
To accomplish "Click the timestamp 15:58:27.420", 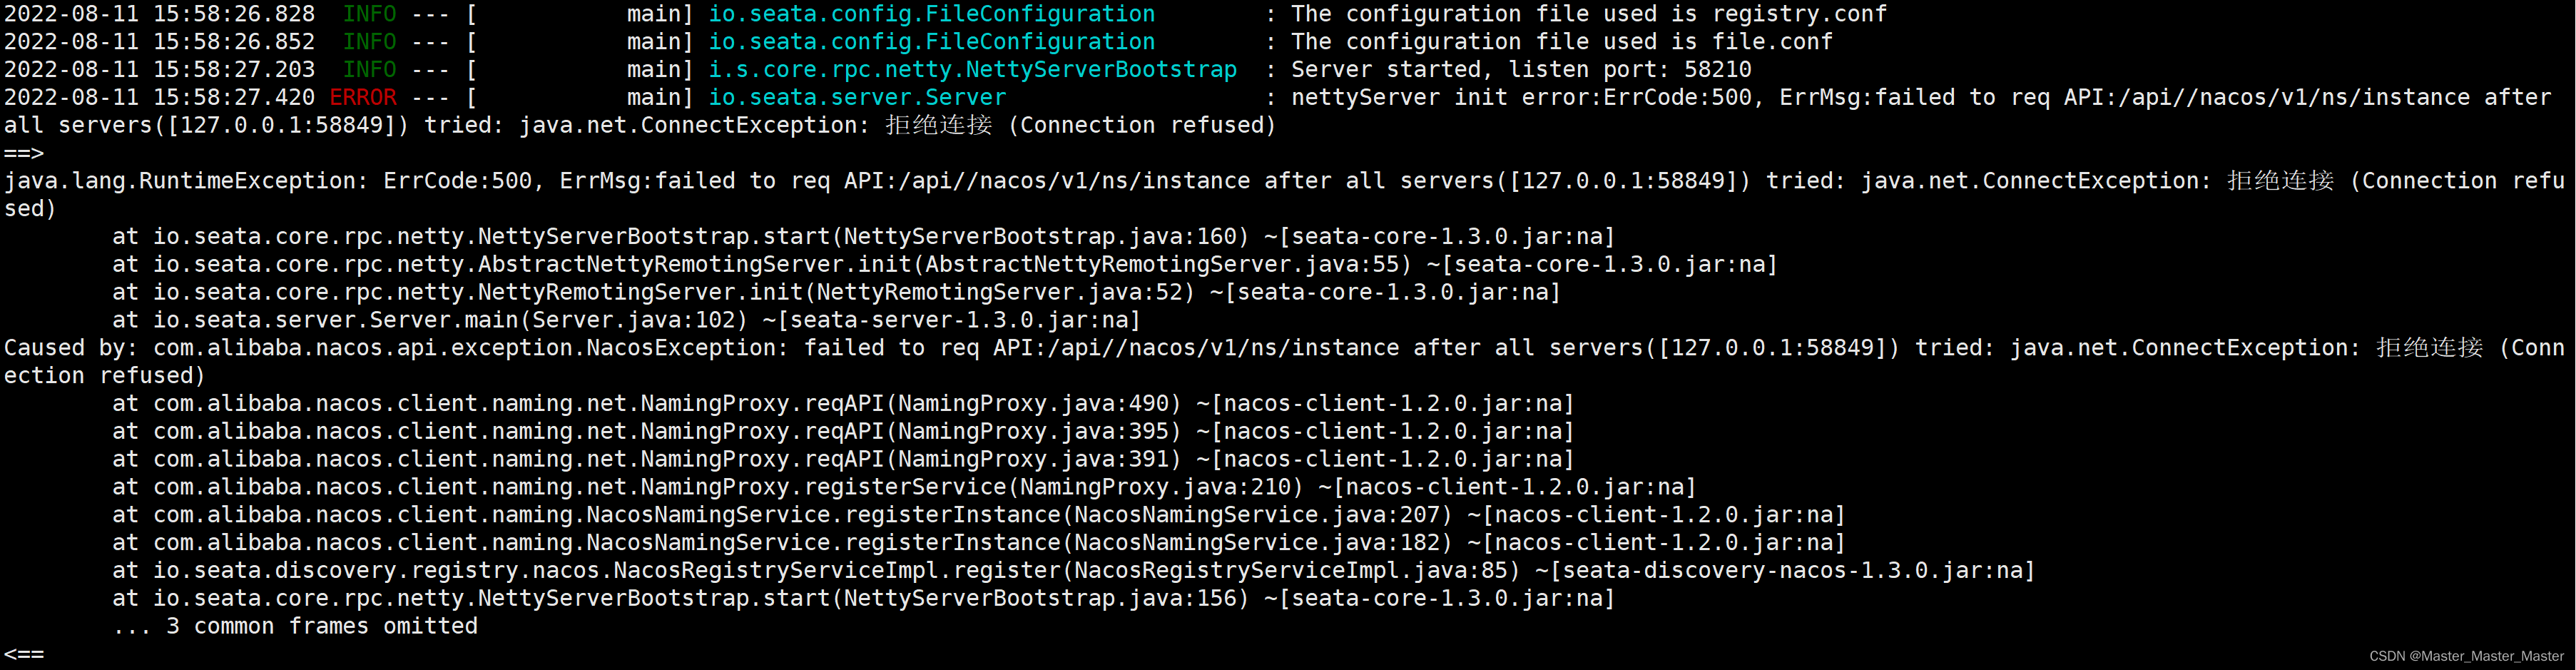I will point(234,98).
